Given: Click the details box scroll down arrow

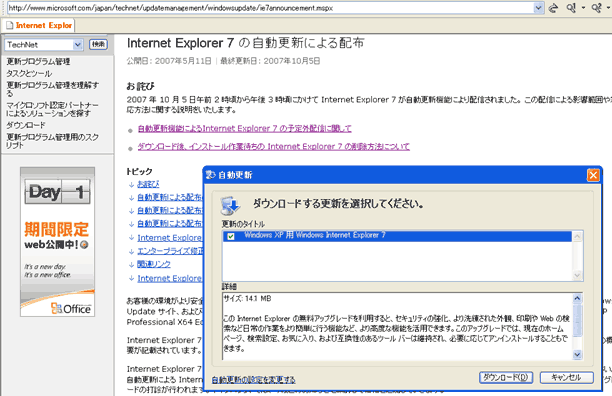Looking at the screenshot, I should 577,354.
